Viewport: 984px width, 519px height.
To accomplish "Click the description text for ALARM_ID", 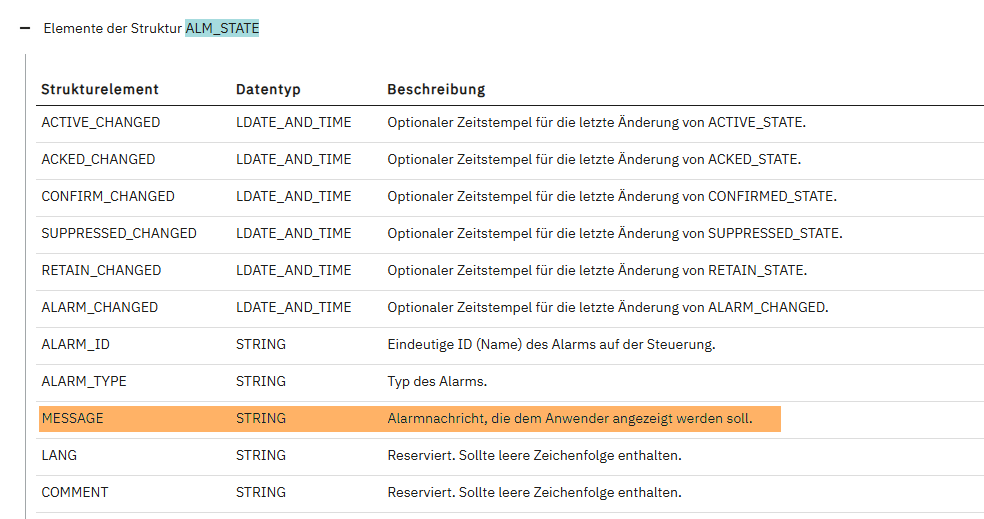I will coord(551,344).
